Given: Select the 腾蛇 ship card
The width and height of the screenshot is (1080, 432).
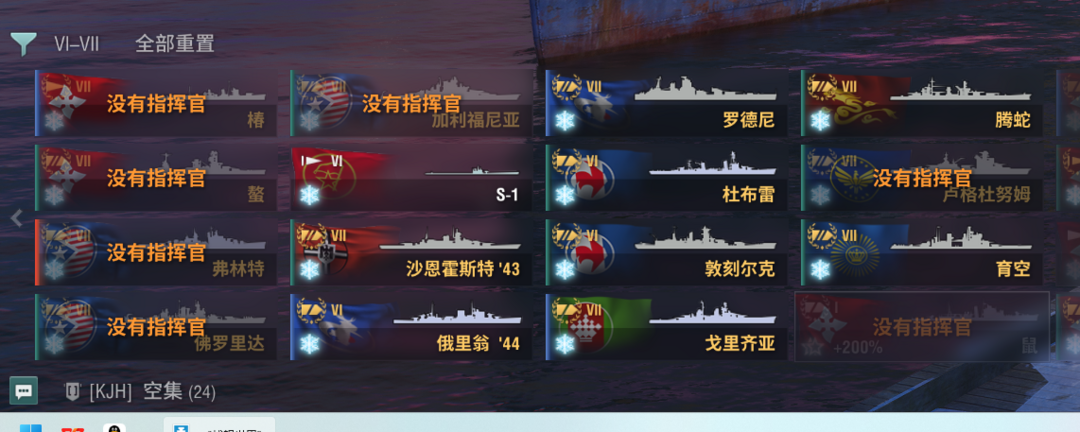Looking at the screenshot, I should [x=922, y=103].
